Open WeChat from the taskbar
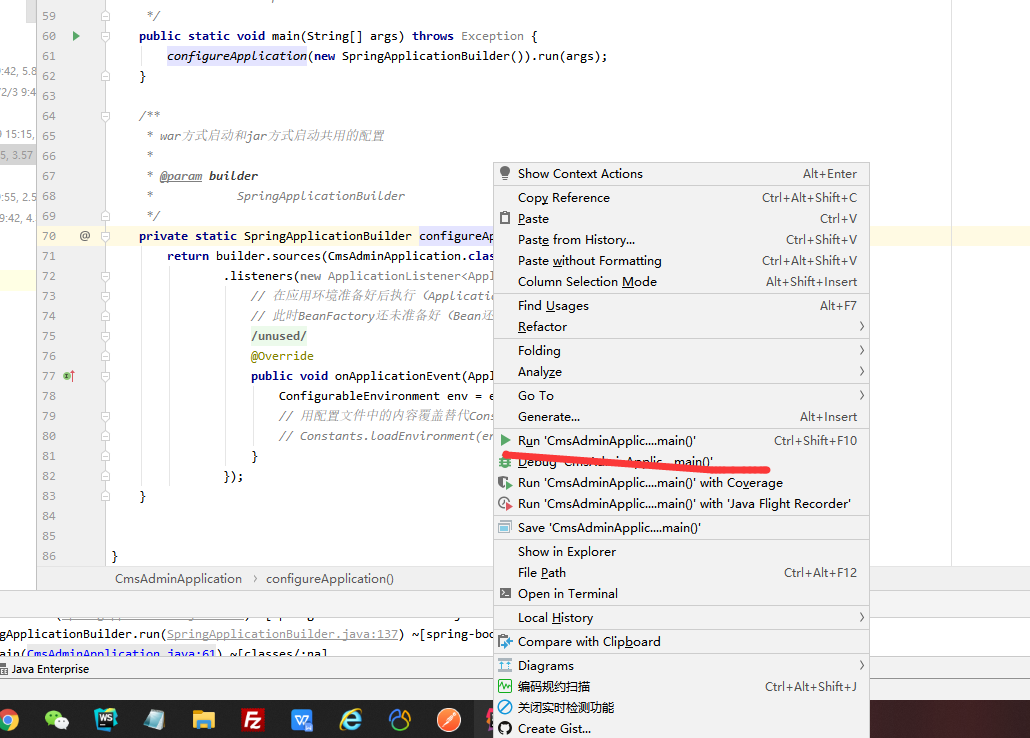 [57, 719]
